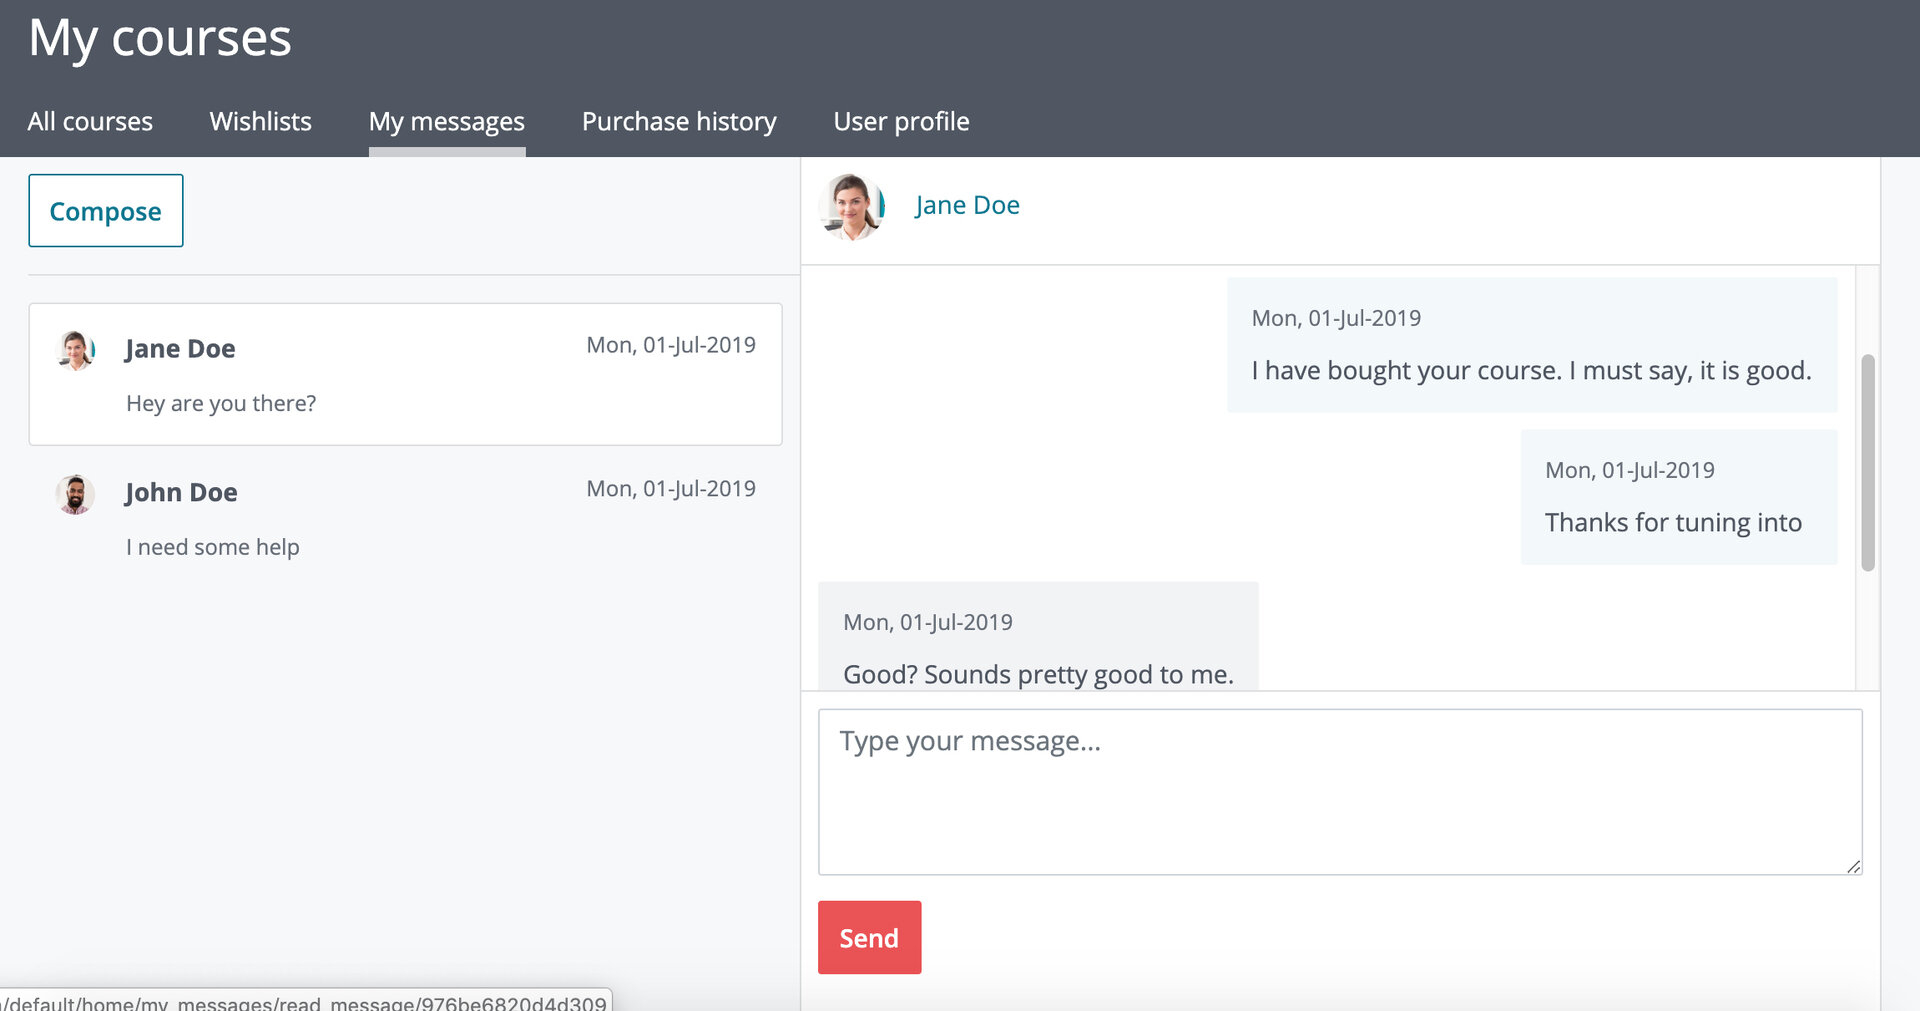Image resolution: width=1920 pixels, height=1011 pixels.
Task: Focus the Type your message text area
Action: [x=1339, y=791]
